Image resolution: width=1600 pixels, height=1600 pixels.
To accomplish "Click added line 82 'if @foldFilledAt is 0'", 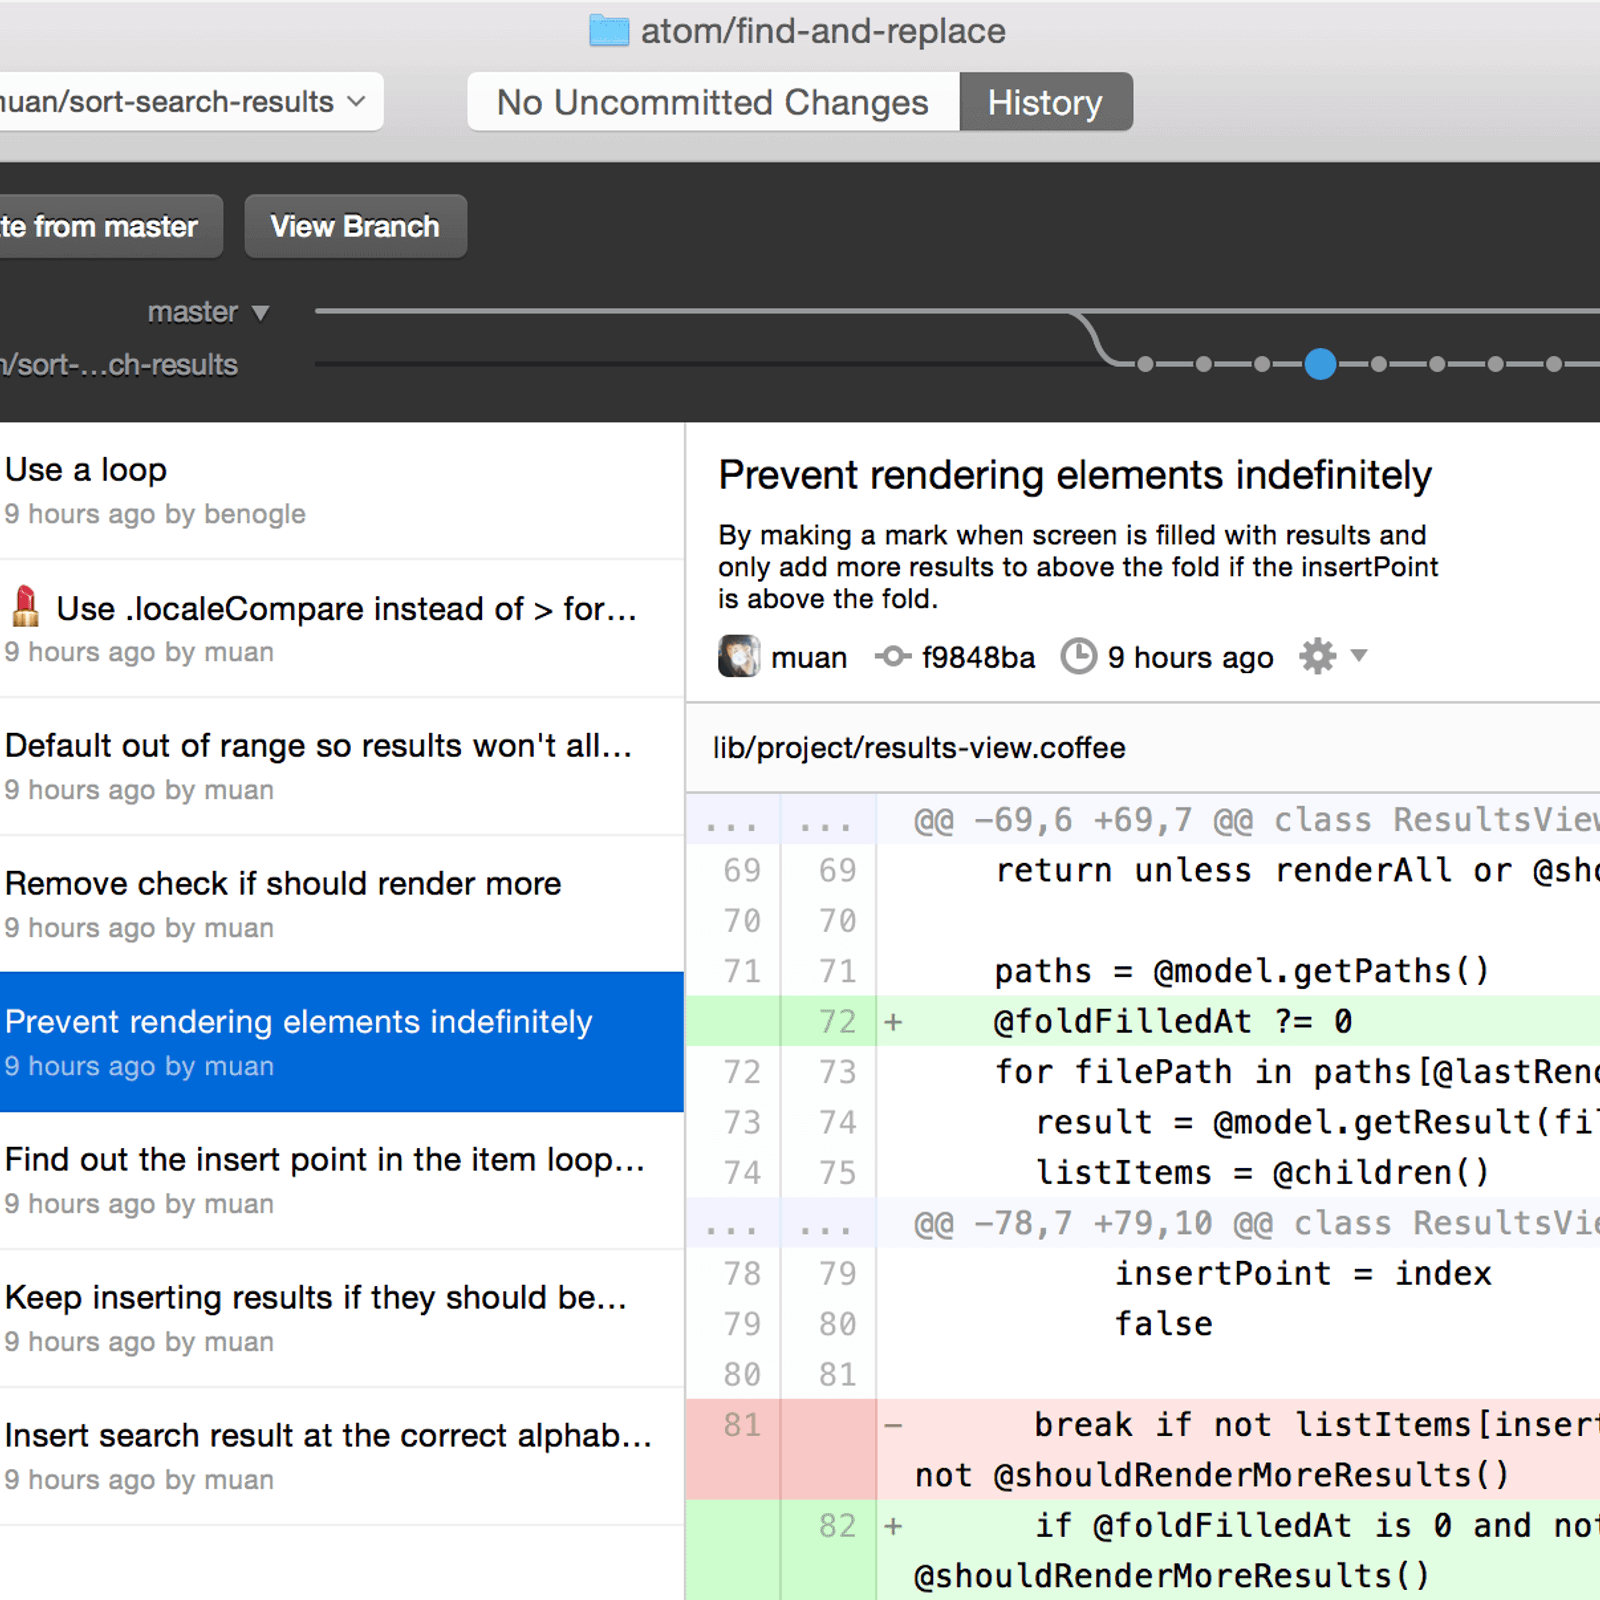I will (x=1143, y=1550).
